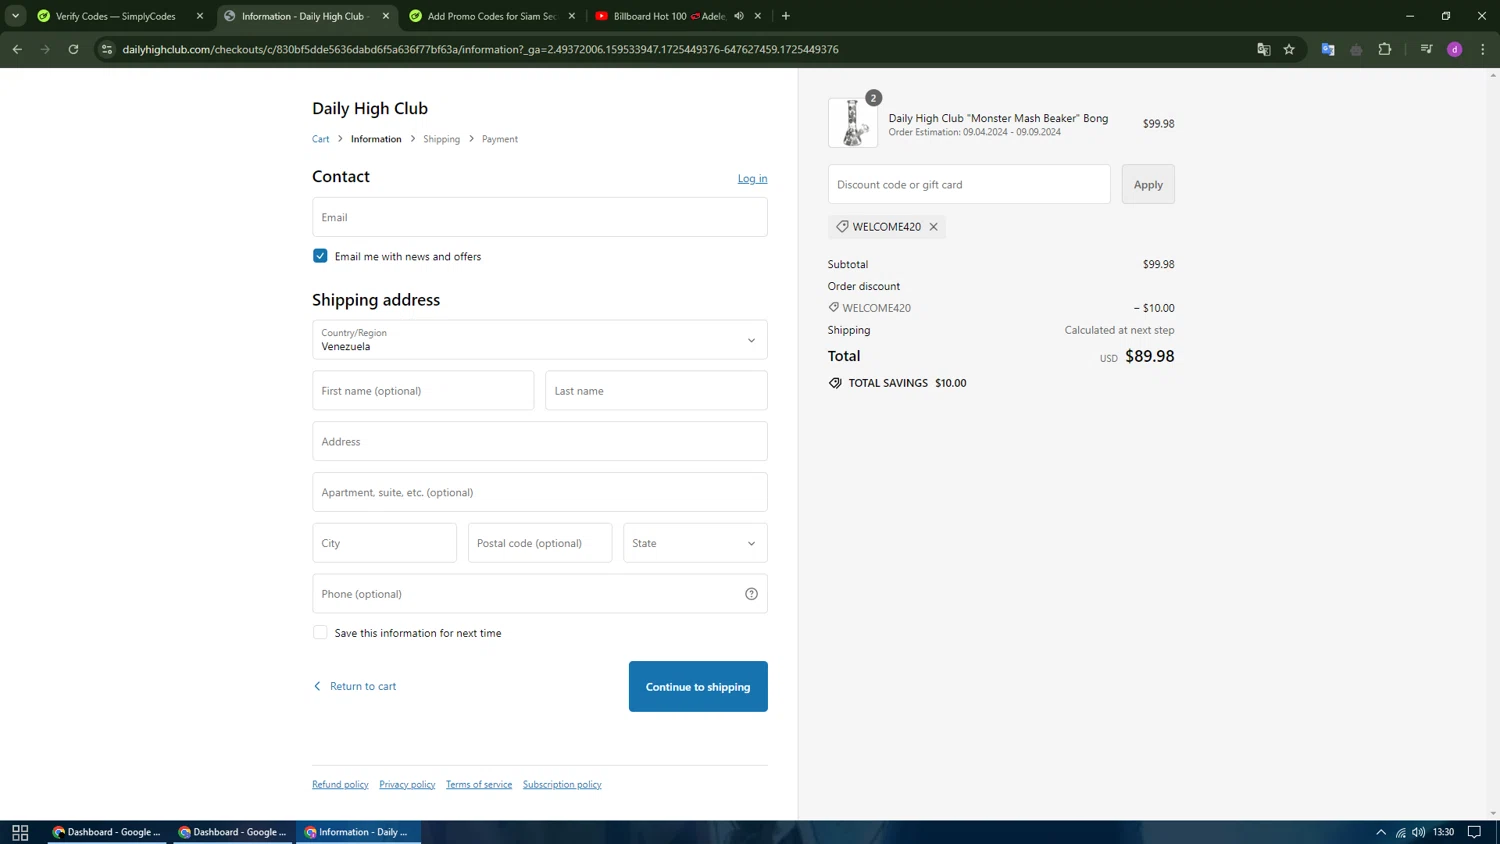Click the Last name field

coord(656,391)
